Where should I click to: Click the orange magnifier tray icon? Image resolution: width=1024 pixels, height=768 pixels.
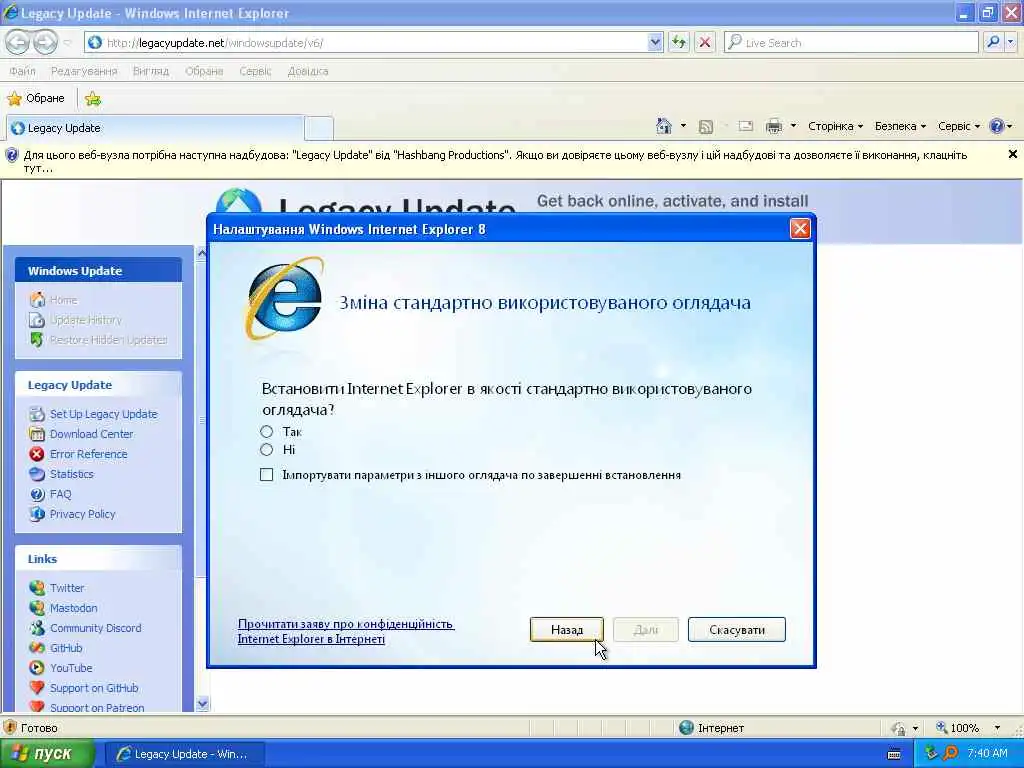pos(951,754)
